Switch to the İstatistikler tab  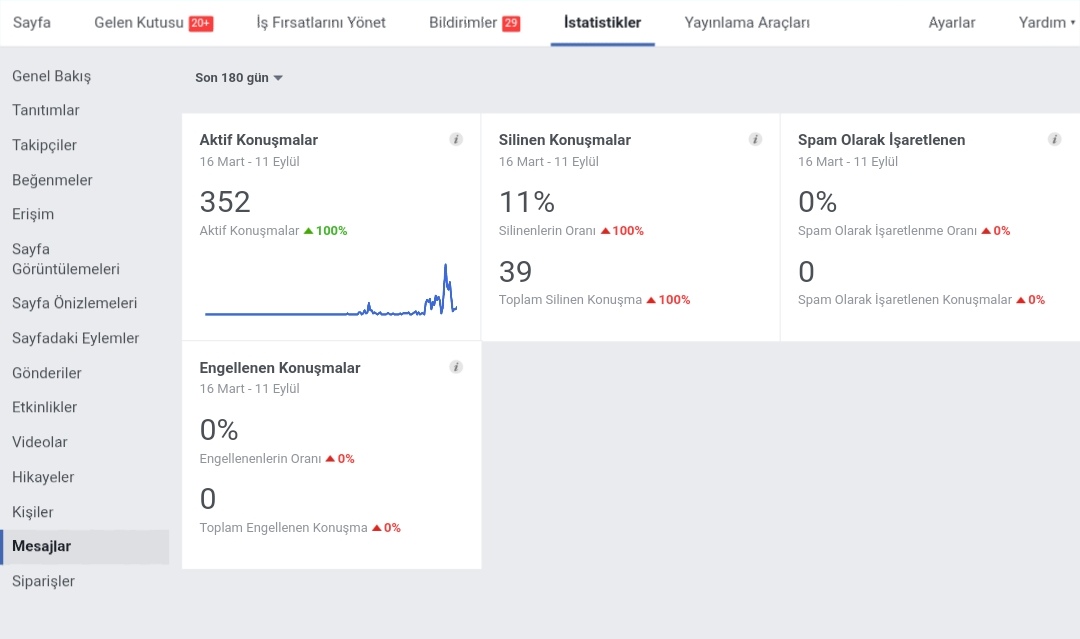603,23
